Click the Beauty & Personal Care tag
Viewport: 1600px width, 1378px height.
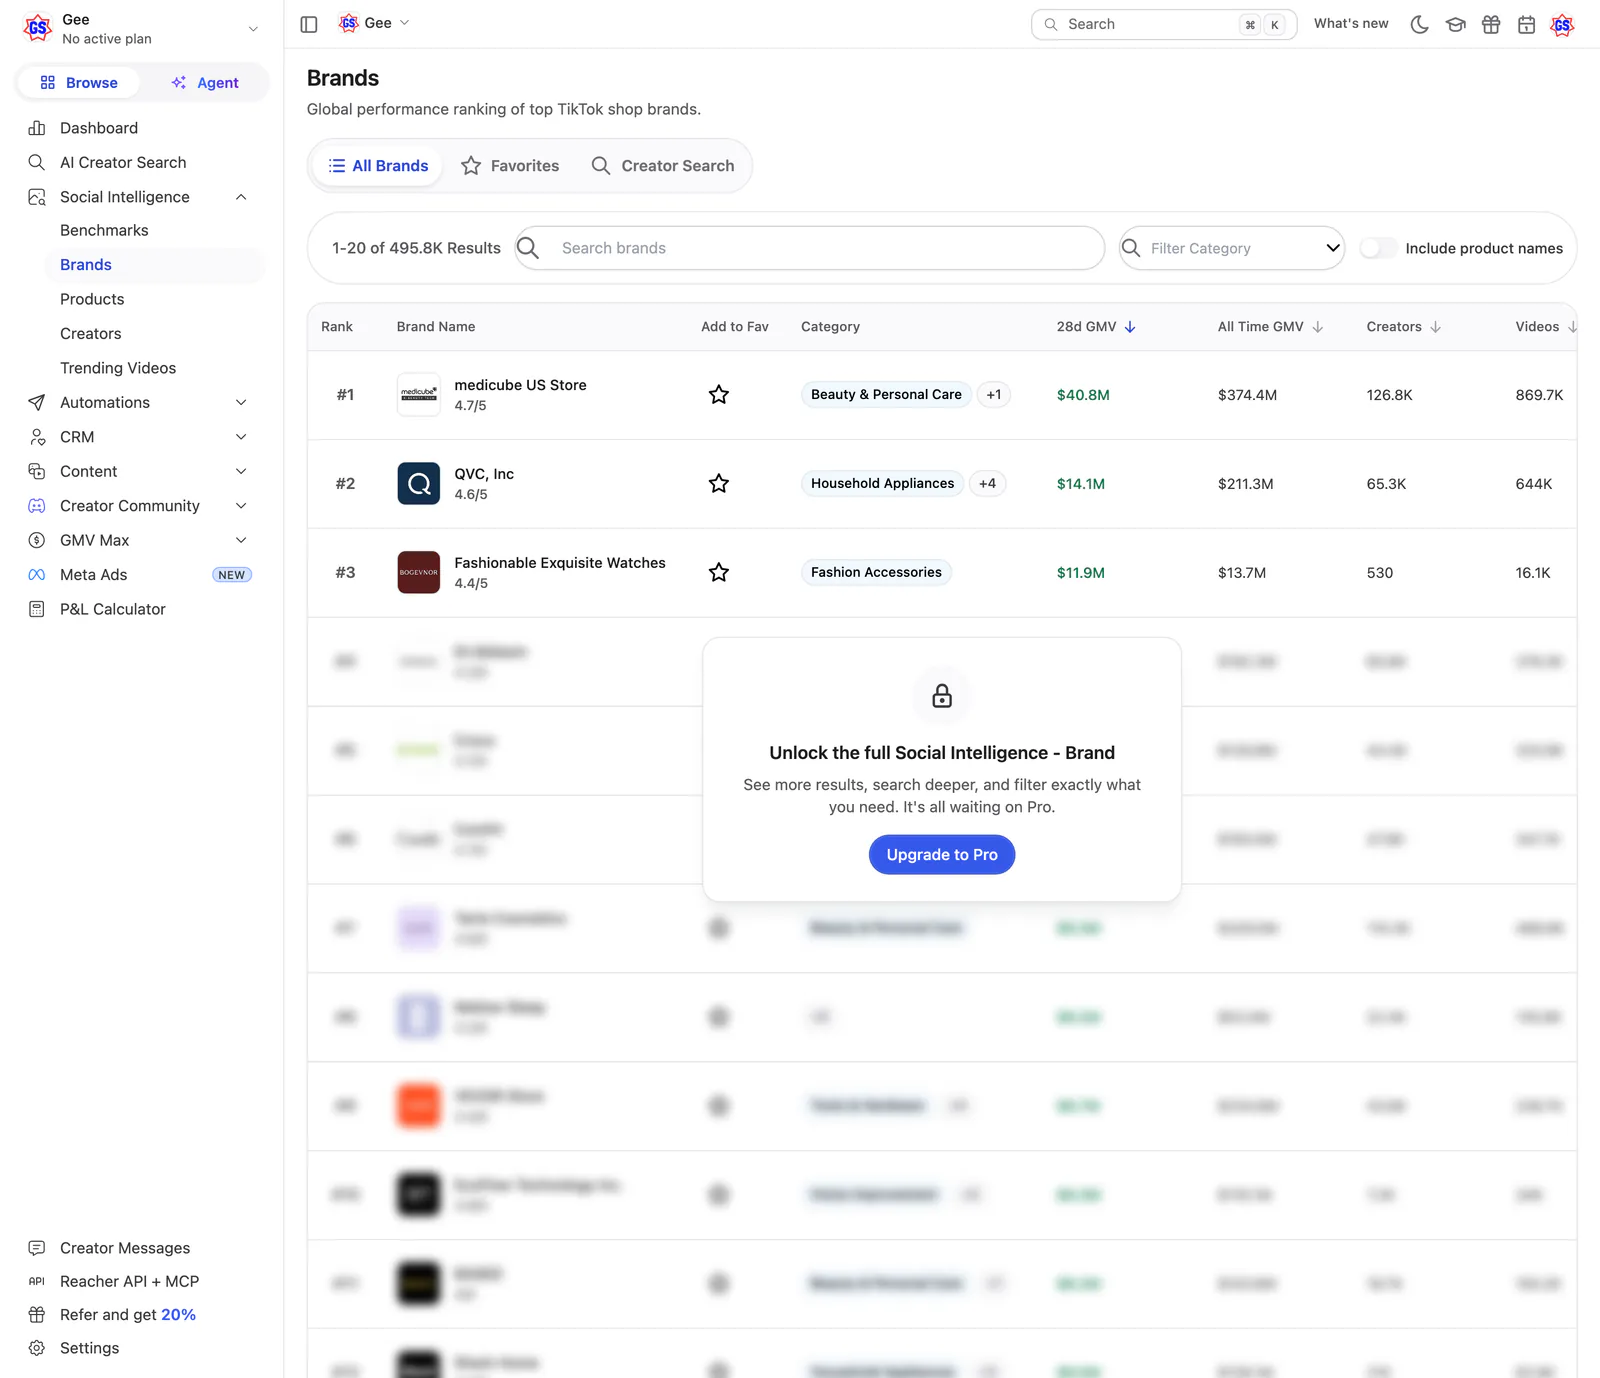coord(886,395)
